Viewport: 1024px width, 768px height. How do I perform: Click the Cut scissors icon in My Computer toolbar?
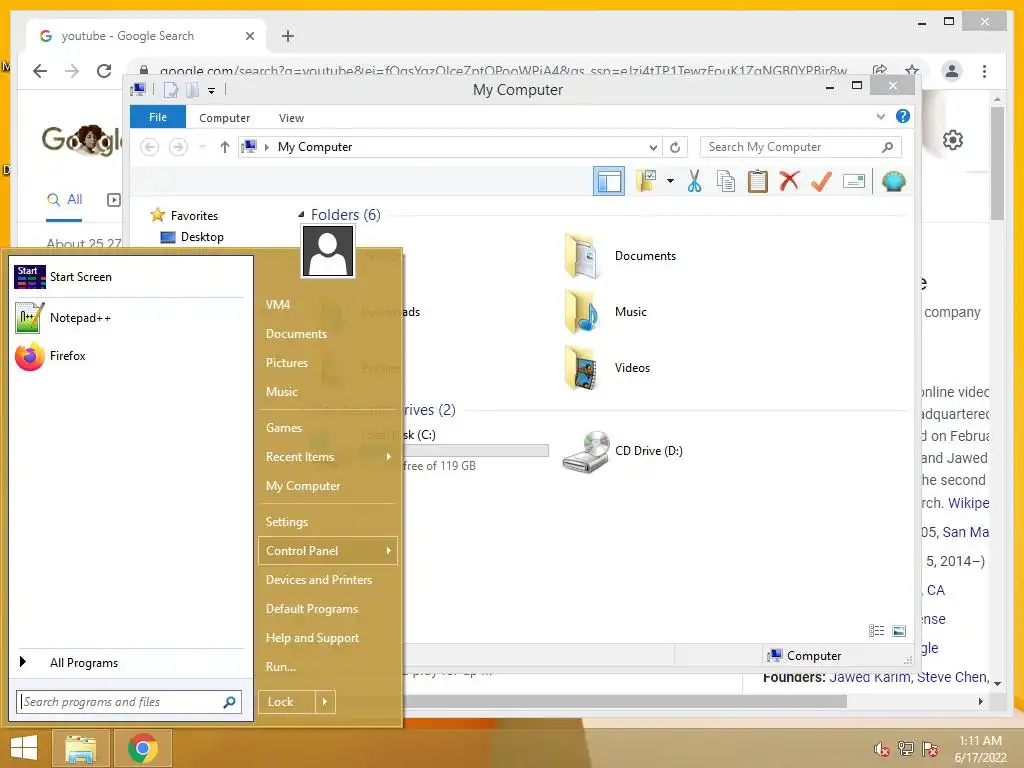tap(694, 182)
